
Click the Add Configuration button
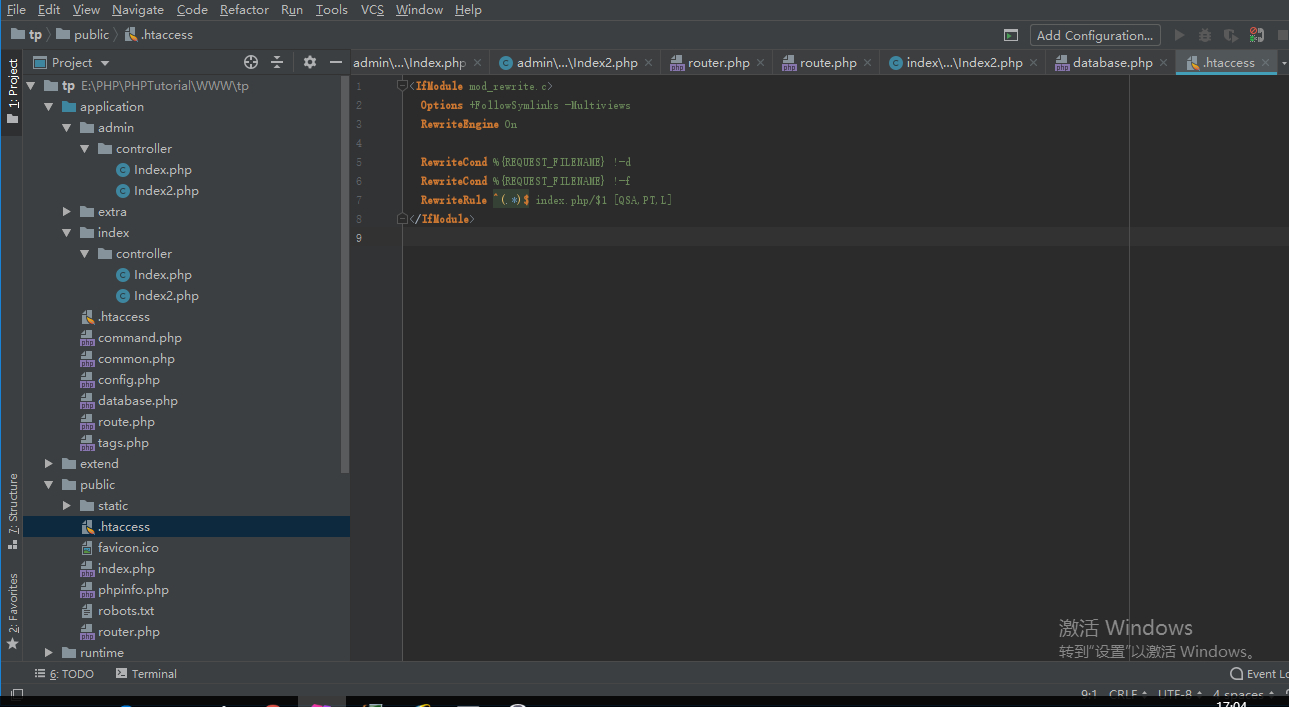1095,35
